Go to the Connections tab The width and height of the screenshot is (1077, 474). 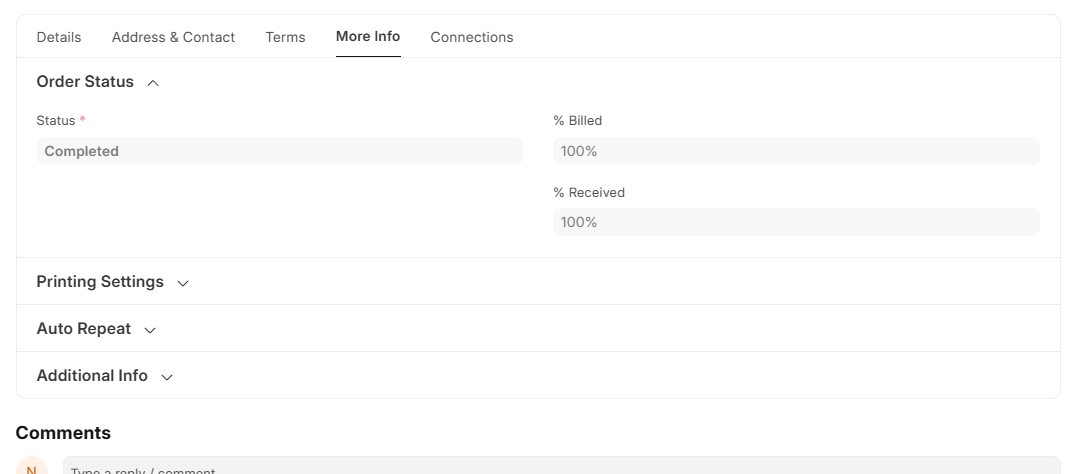(472, 37)
